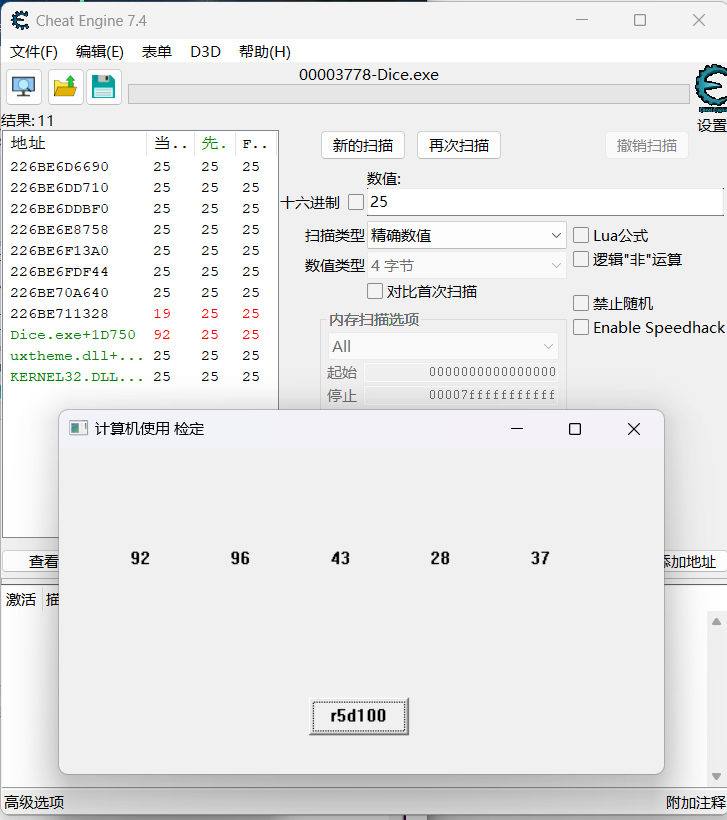The width and height of the screenshot is (727, 820).
Task: Roll dice with the r5d100 button
Action: 359,716
